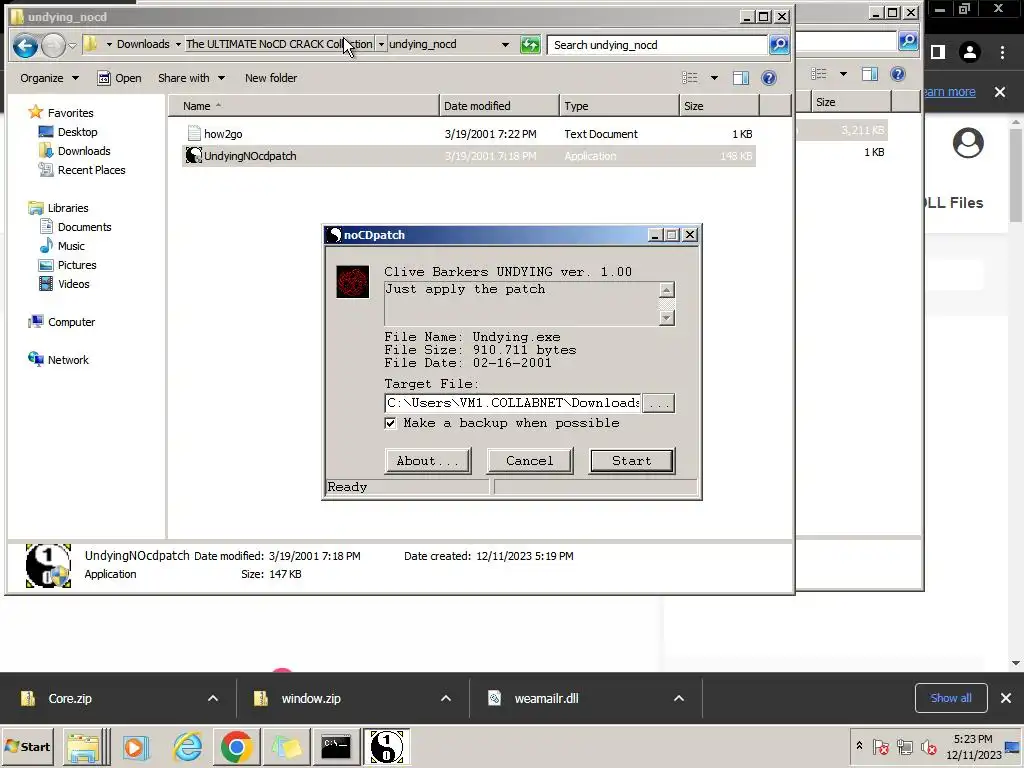
Task: Click the Search undying_nocd field
Action: [657, 45]
